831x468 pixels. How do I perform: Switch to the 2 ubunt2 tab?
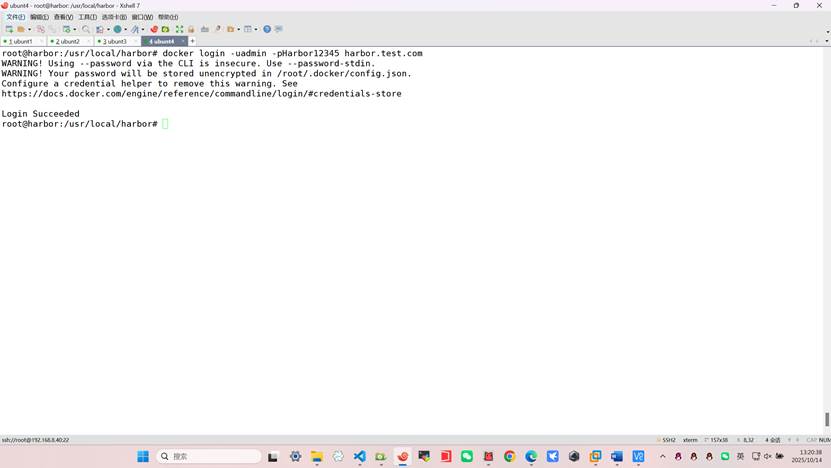pos(68,41)
